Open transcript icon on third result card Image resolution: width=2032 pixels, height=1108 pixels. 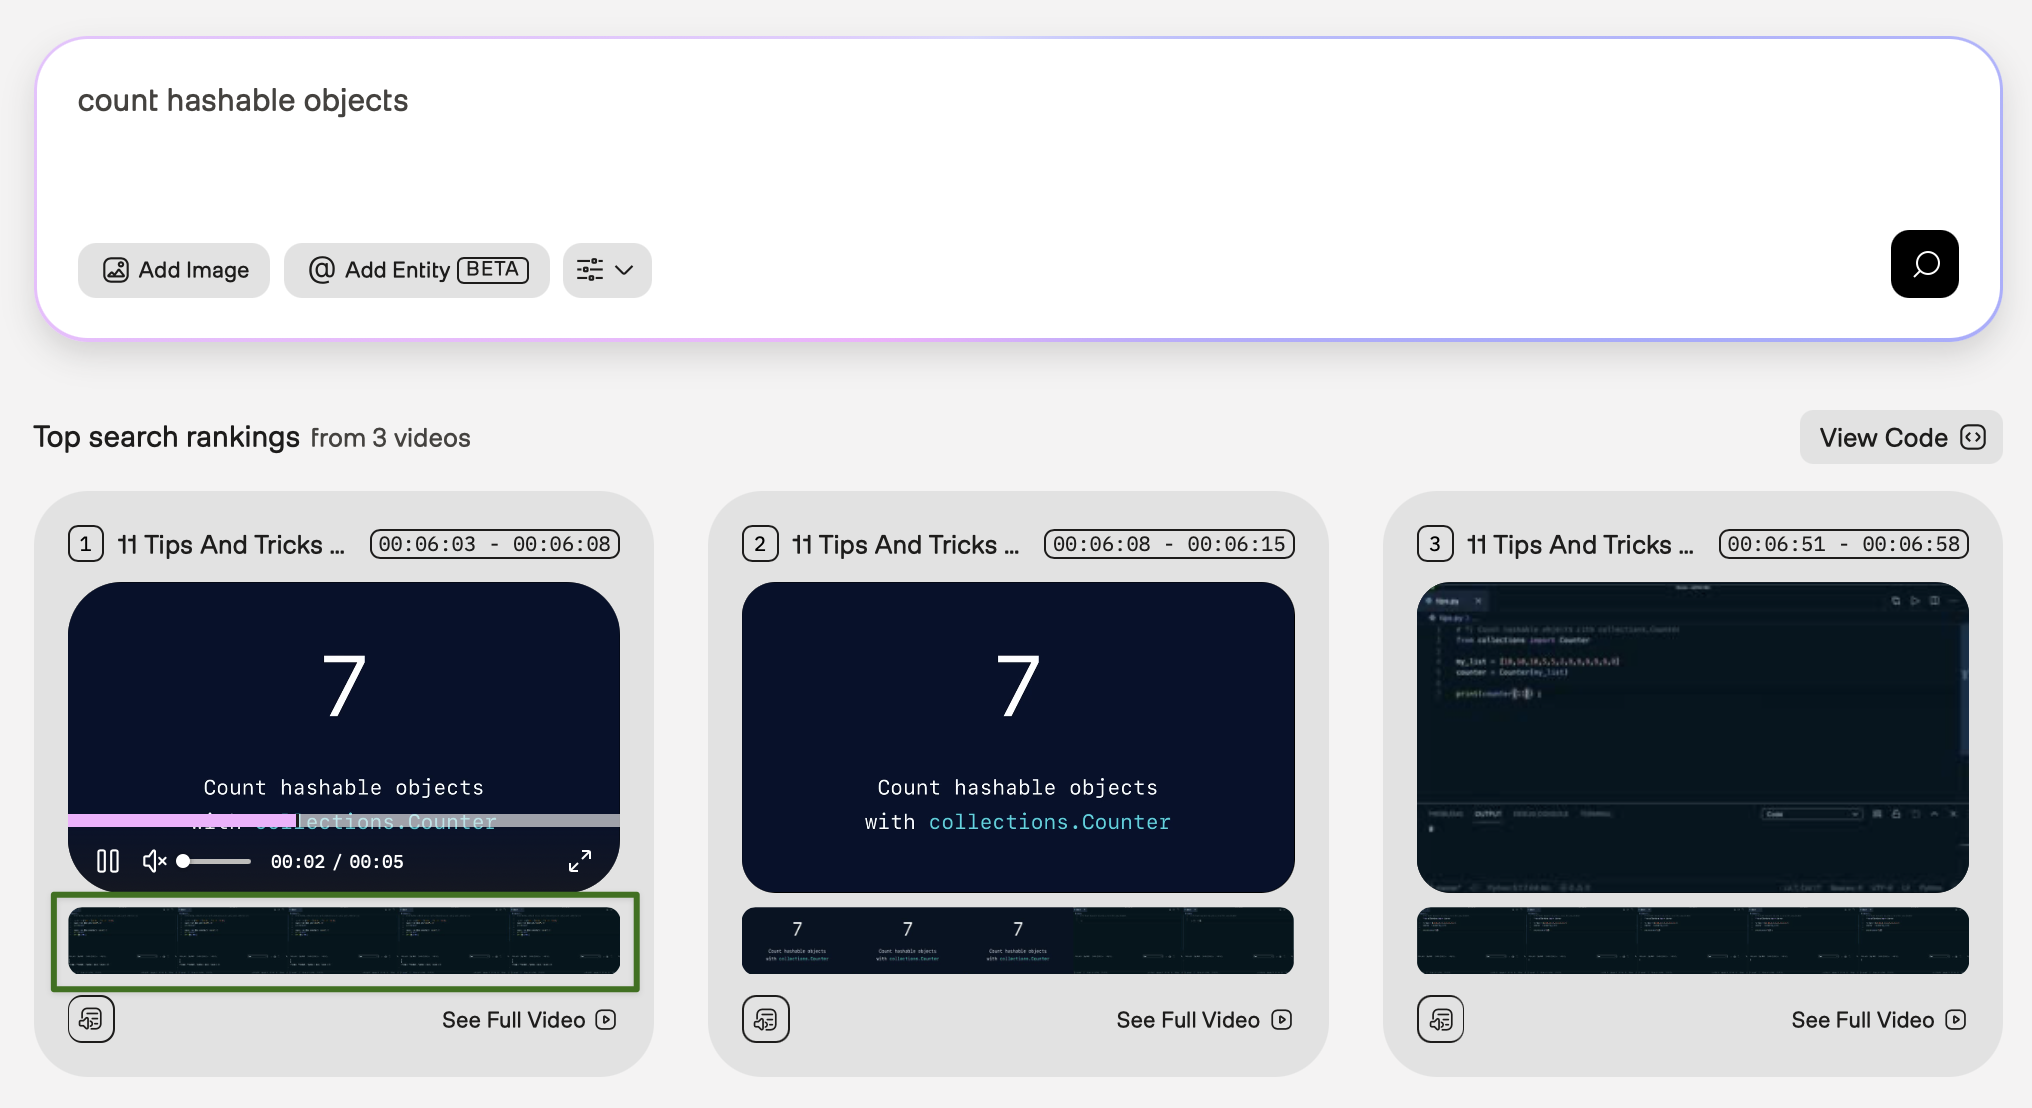(1440, 1019)
